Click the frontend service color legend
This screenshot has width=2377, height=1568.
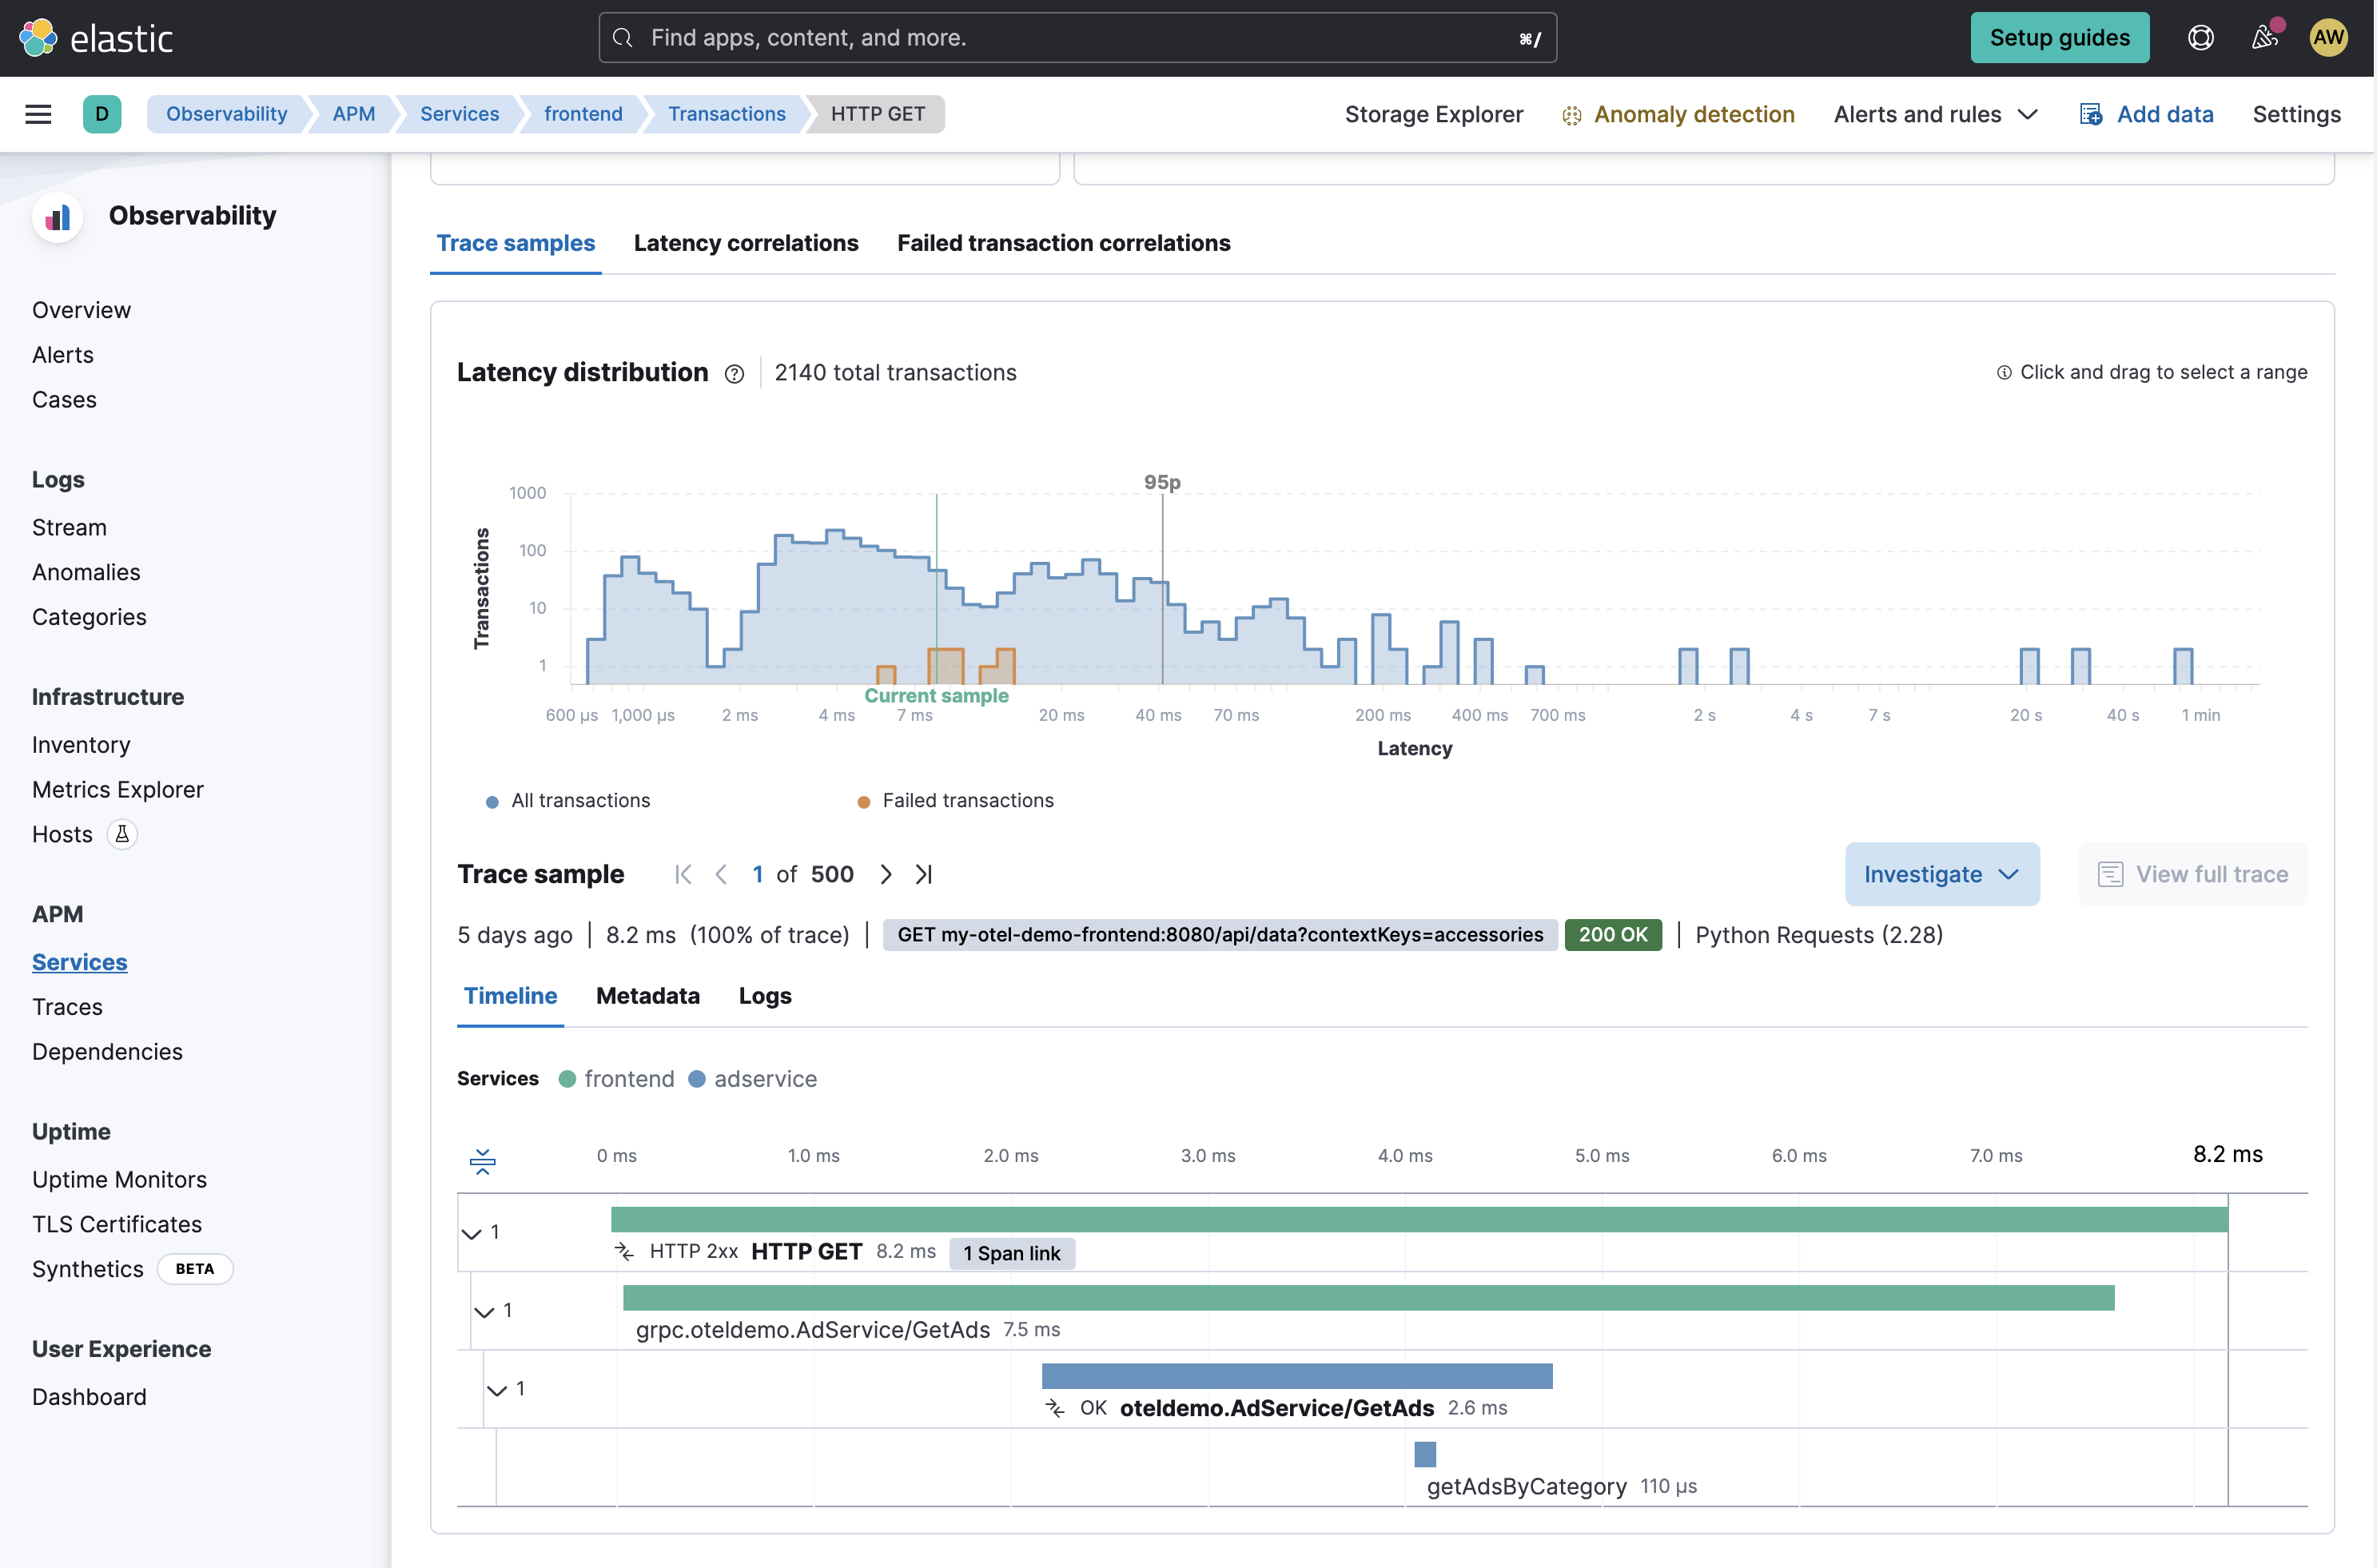617,1079
